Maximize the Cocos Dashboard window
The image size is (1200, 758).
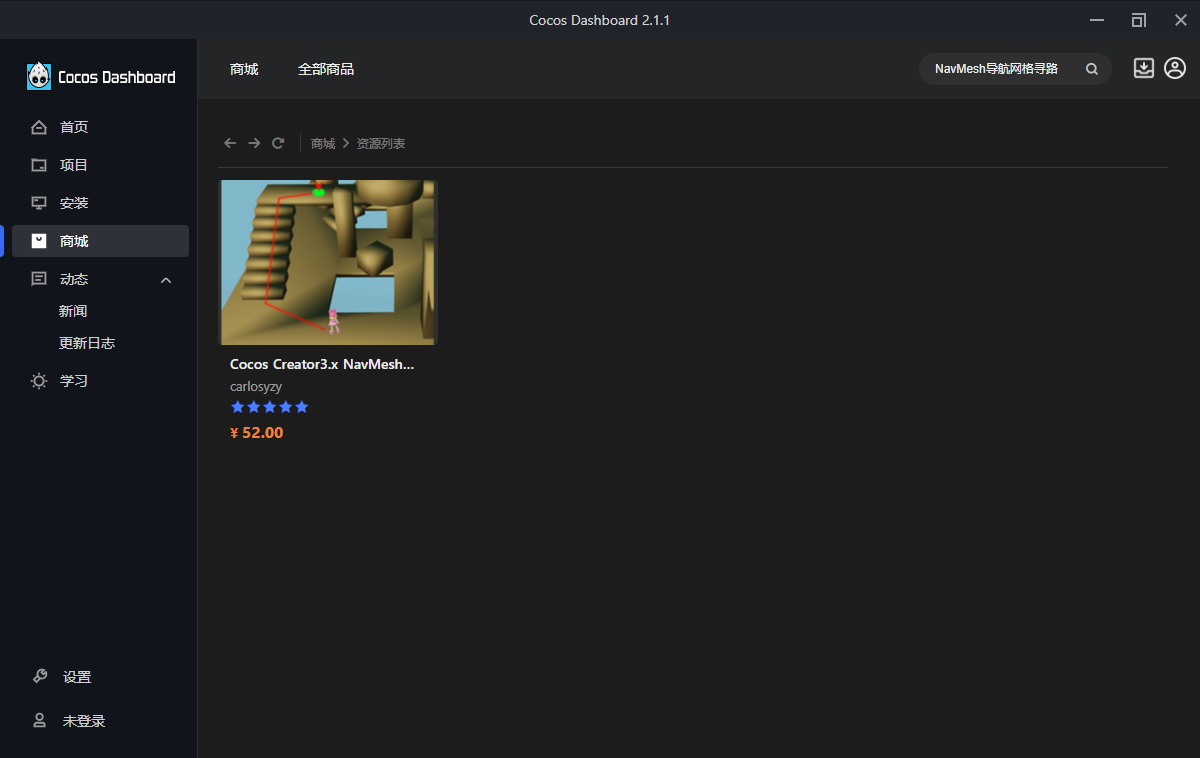[1139, 20]
